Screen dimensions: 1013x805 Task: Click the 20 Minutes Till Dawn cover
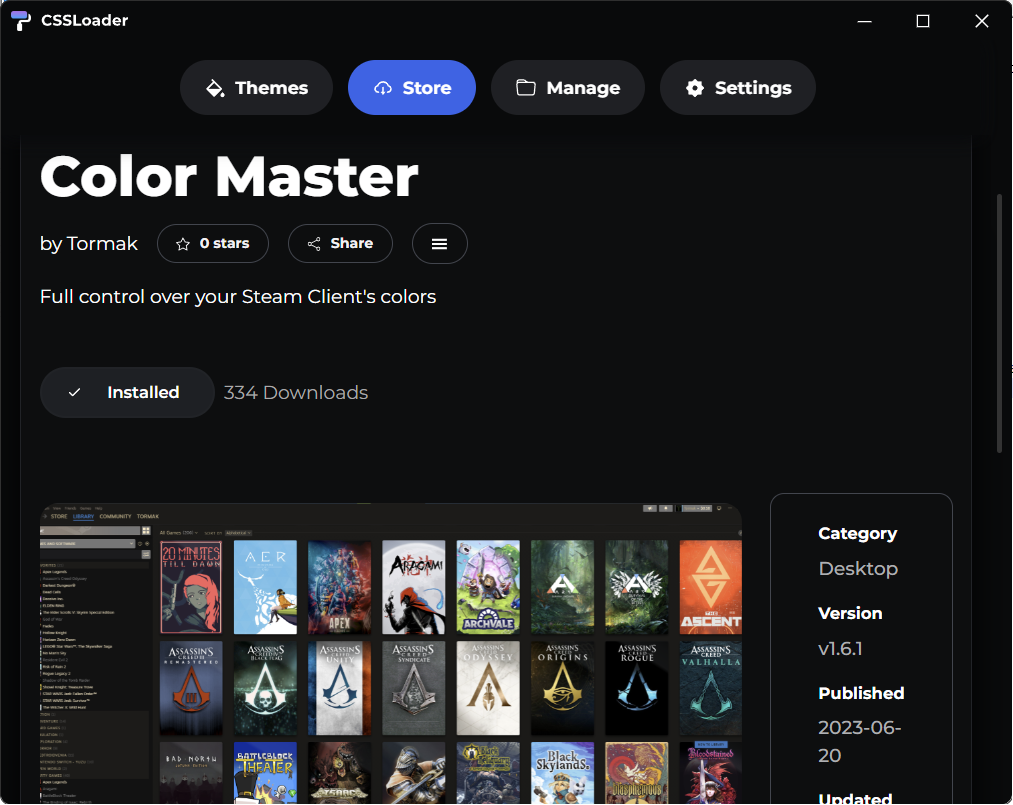pos(191,587)
